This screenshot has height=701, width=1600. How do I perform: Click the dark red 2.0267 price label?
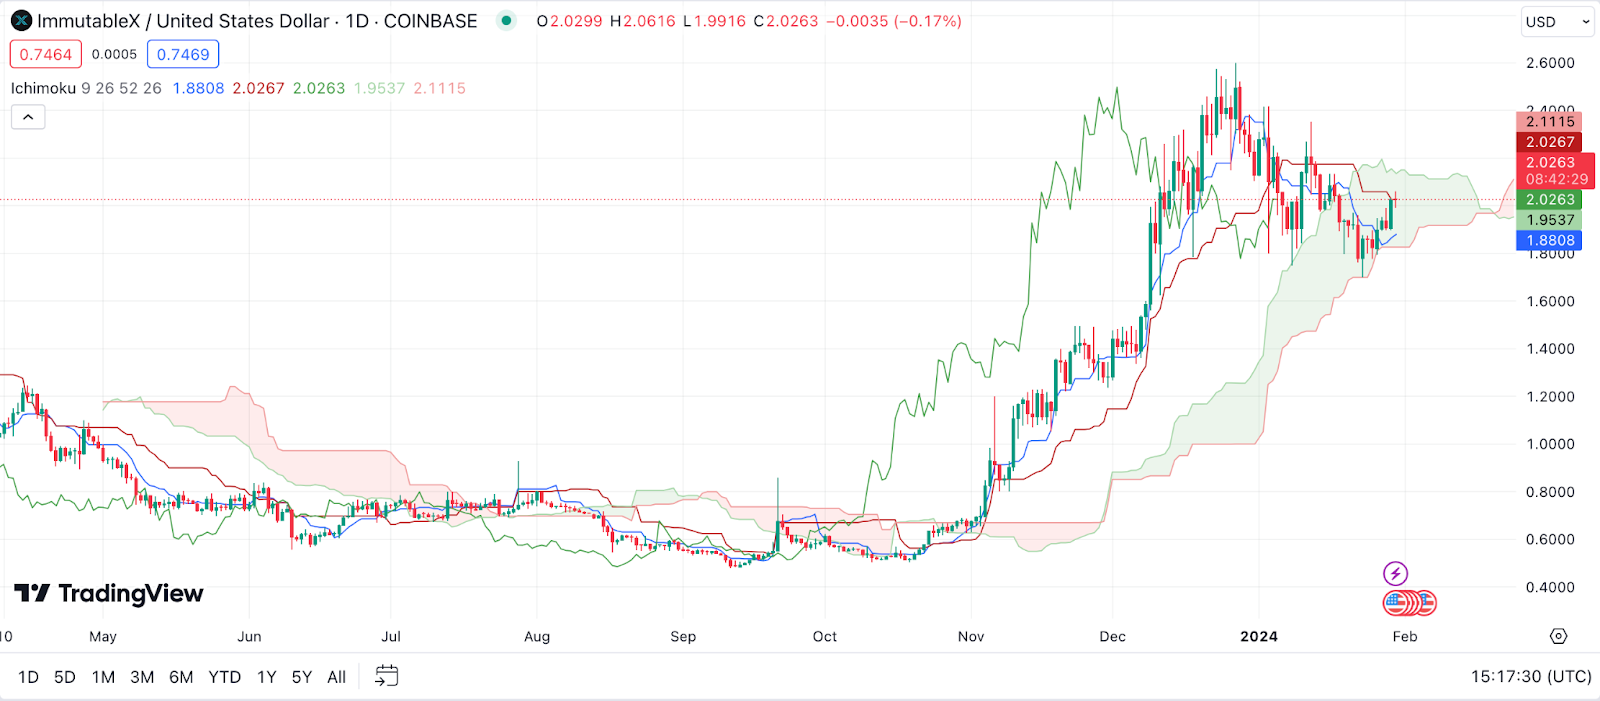tap(1549, 142)
